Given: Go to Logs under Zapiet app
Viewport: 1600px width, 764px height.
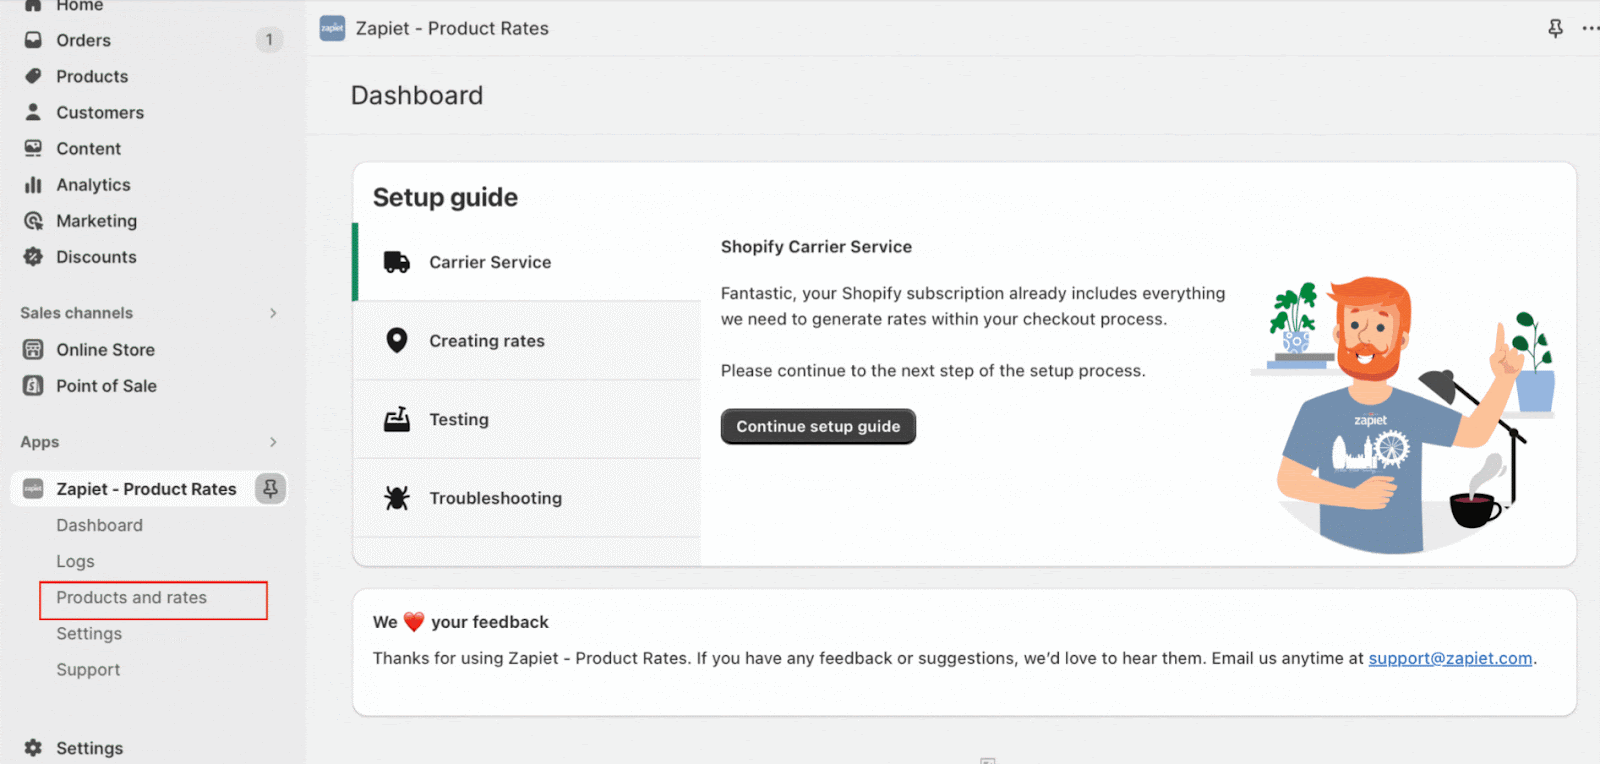Looking at the screenshot, I should 75,562.
